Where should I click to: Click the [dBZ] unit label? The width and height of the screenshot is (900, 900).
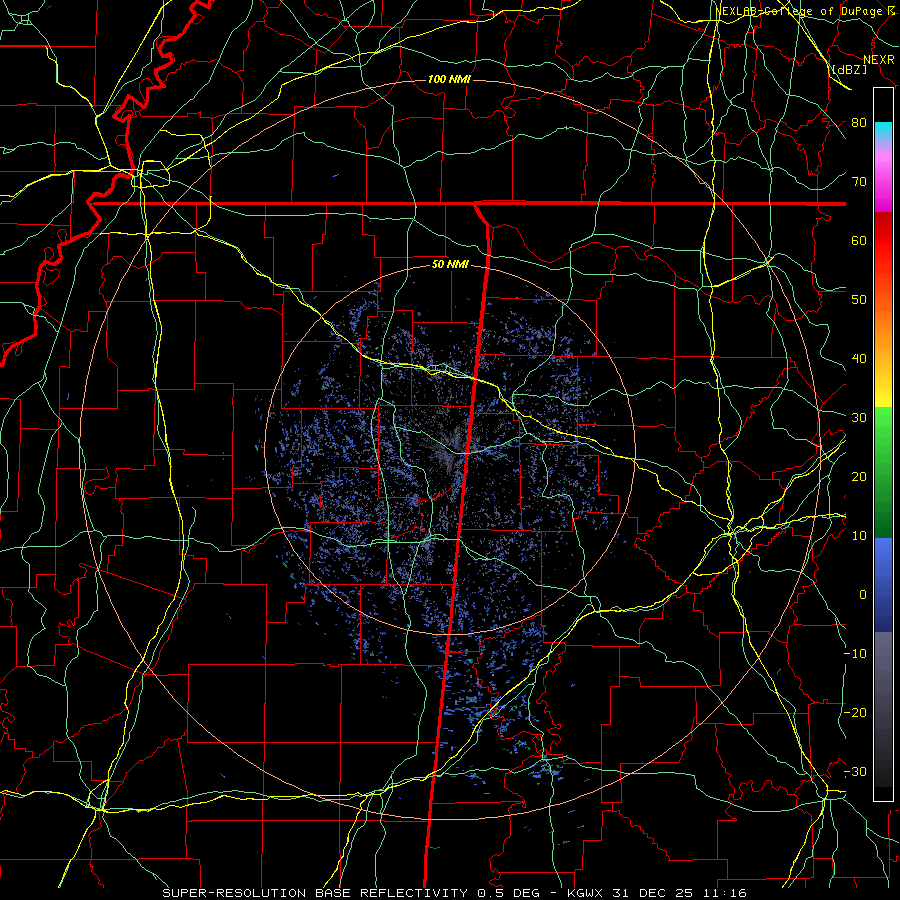pyautogui.click(x=849, y=69)
